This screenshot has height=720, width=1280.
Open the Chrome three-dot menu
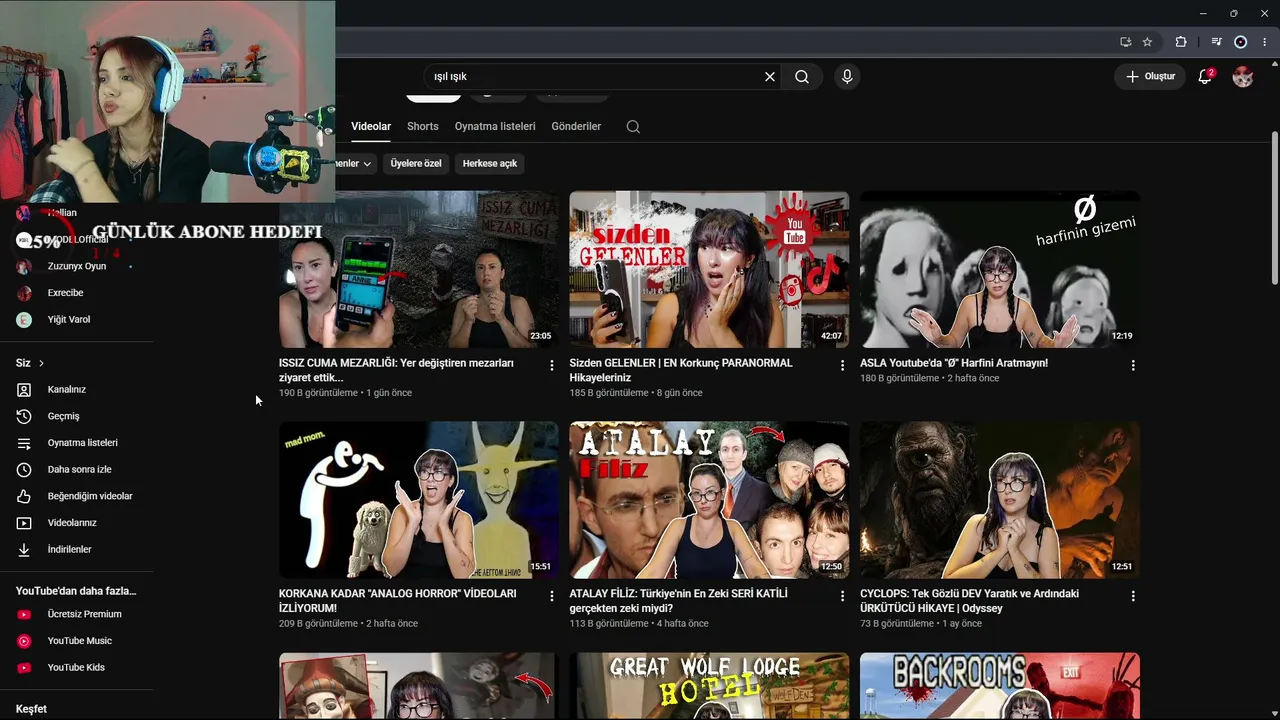click(x=1265, y=42)
